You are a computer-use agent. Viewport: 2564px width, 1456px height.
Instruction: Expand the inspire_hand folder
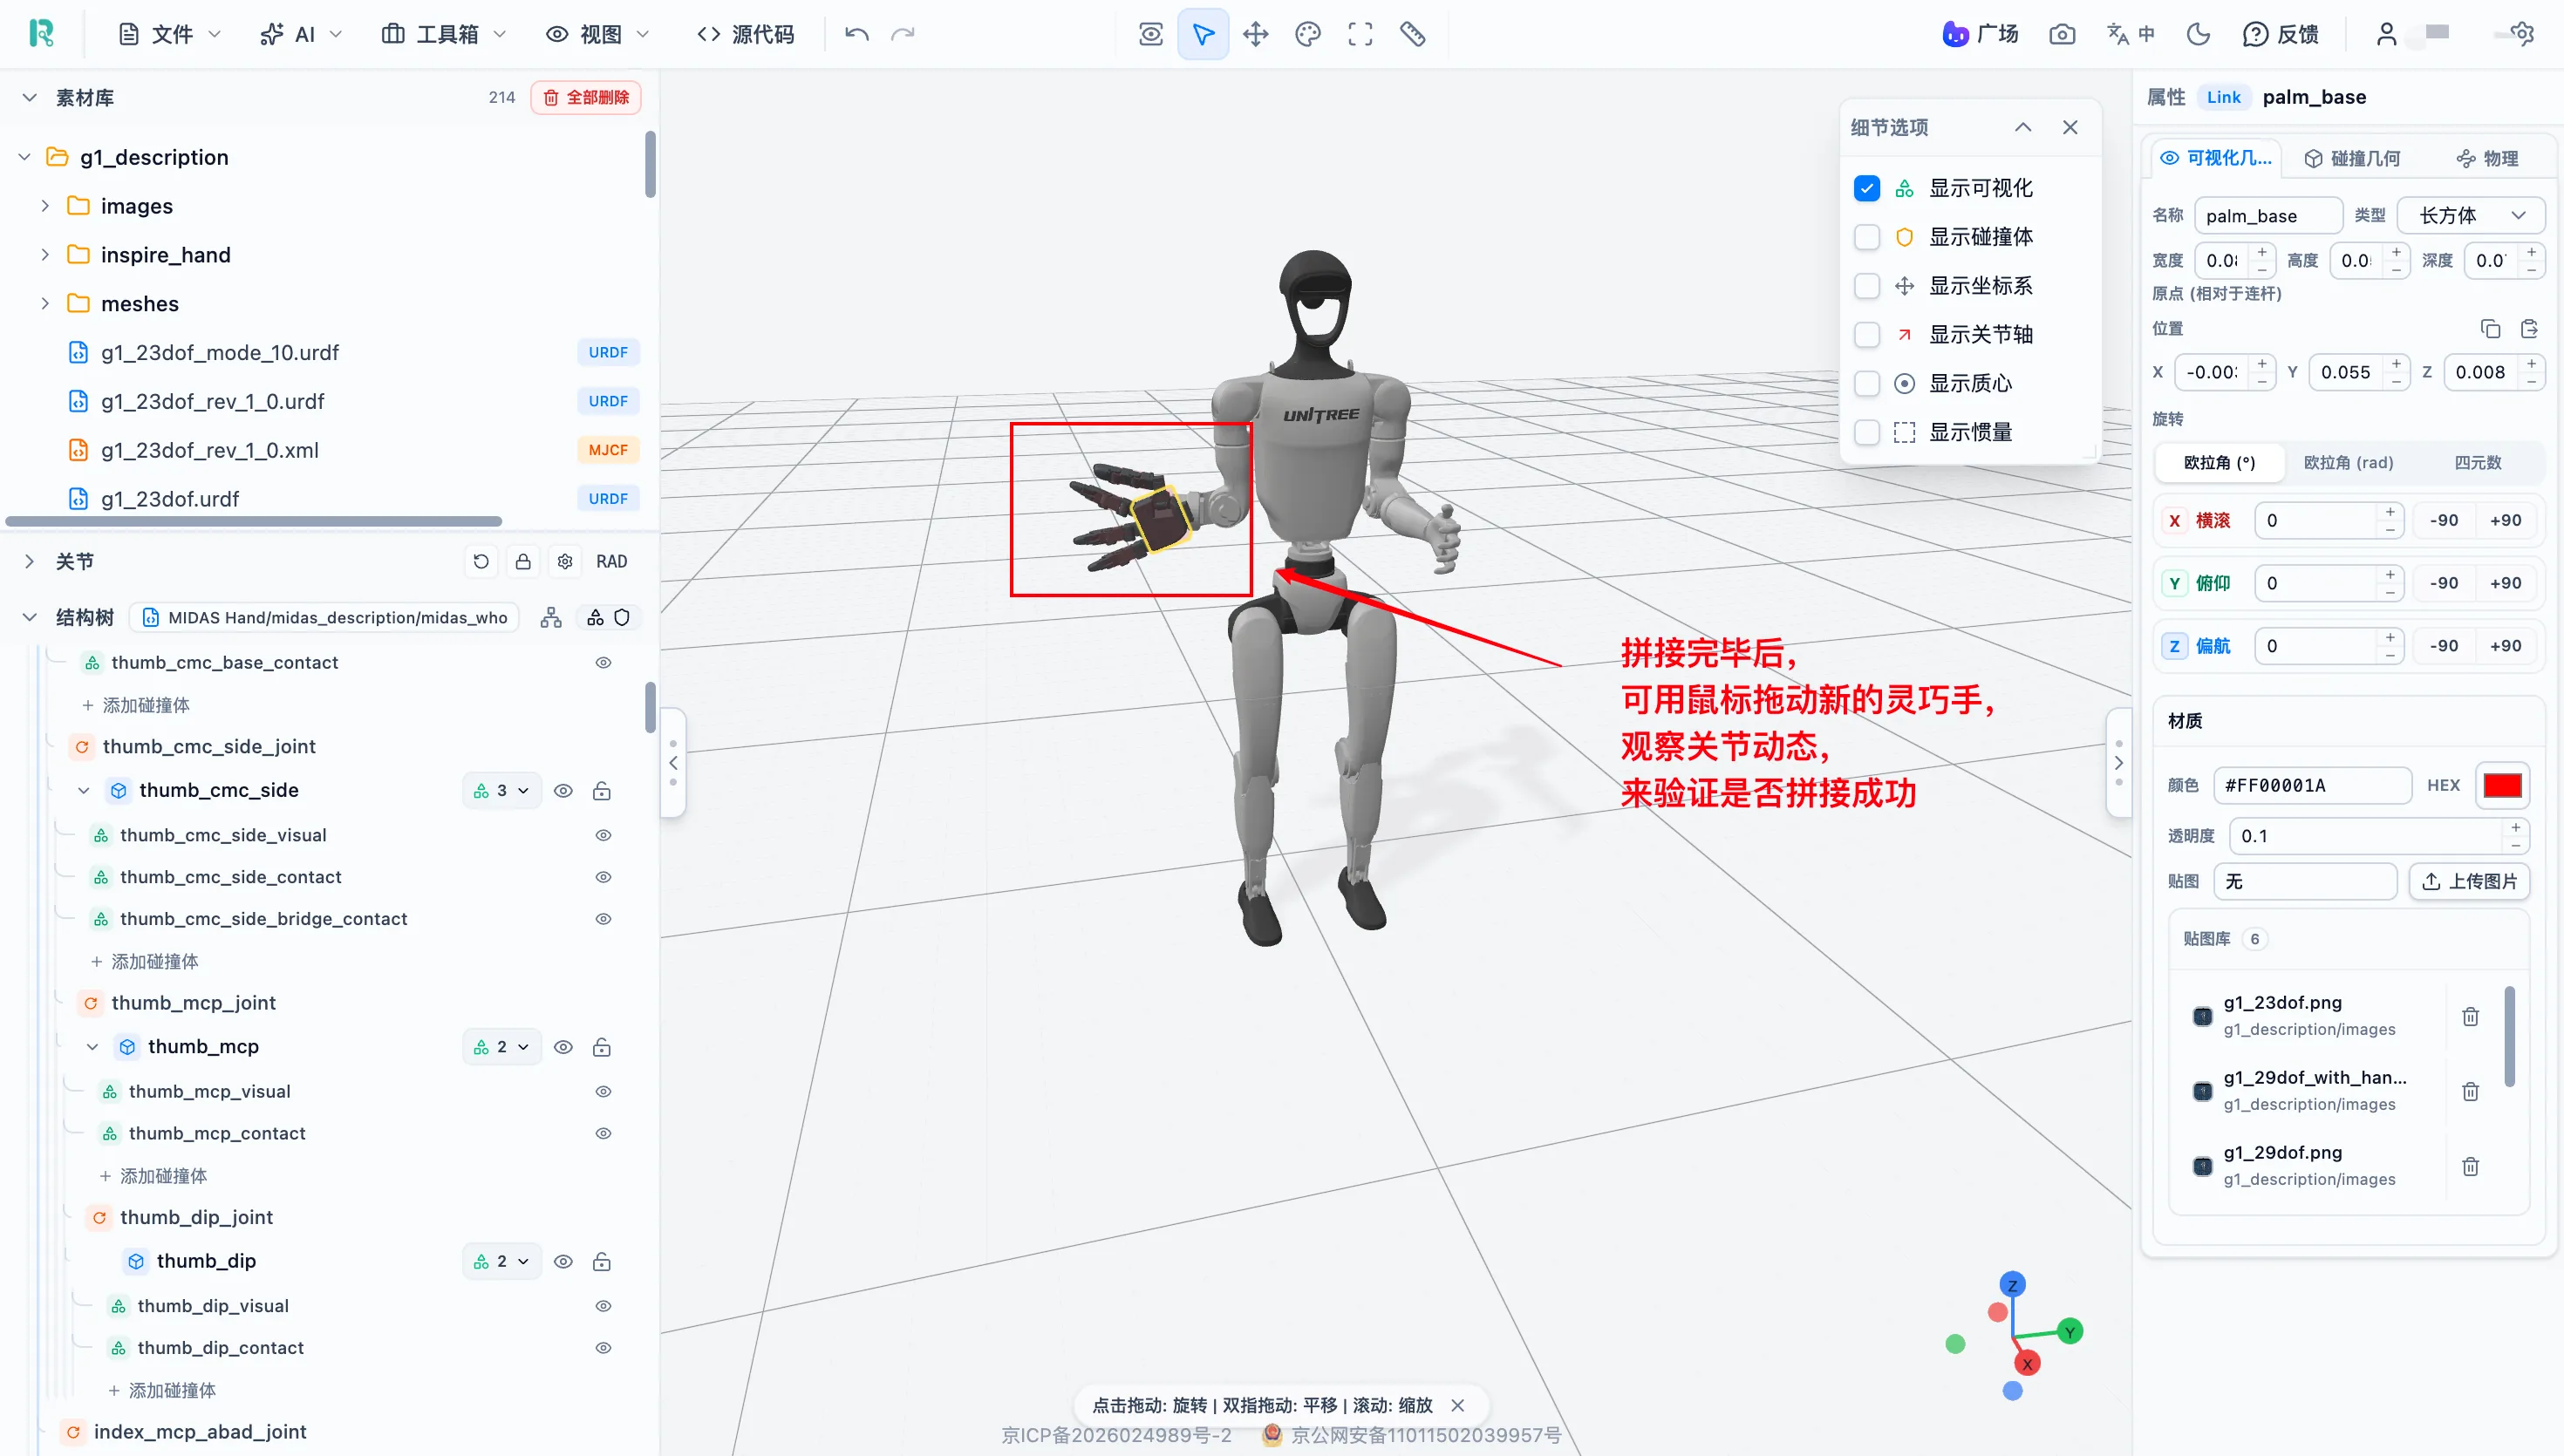pyautogui.click(x=45, y=255)
